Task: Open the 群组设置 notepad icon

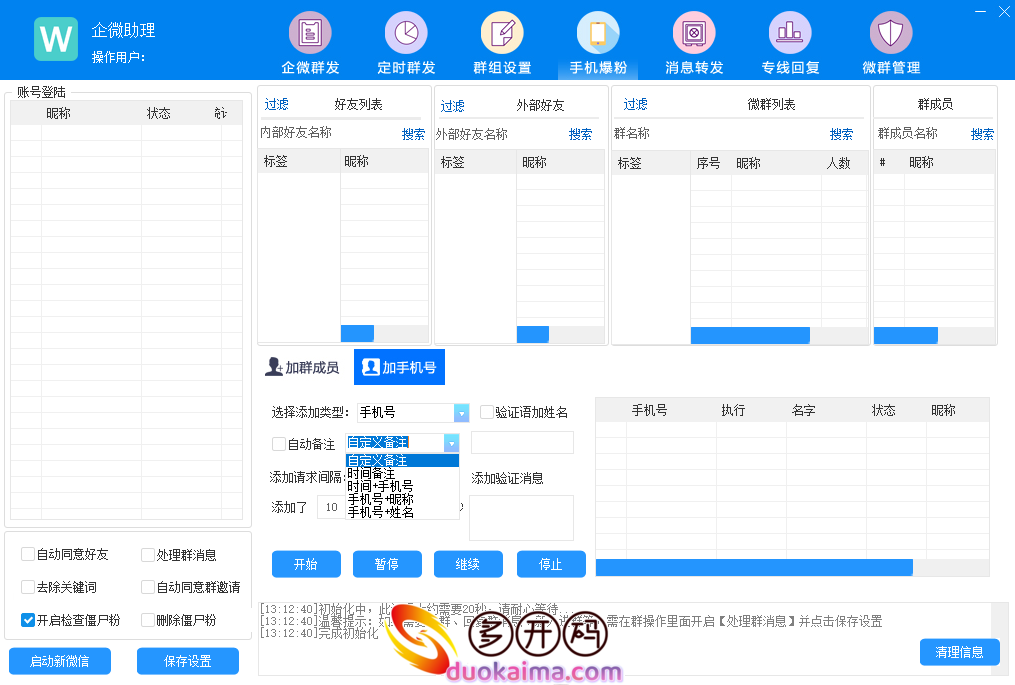Action: click(x=502, y=33)
